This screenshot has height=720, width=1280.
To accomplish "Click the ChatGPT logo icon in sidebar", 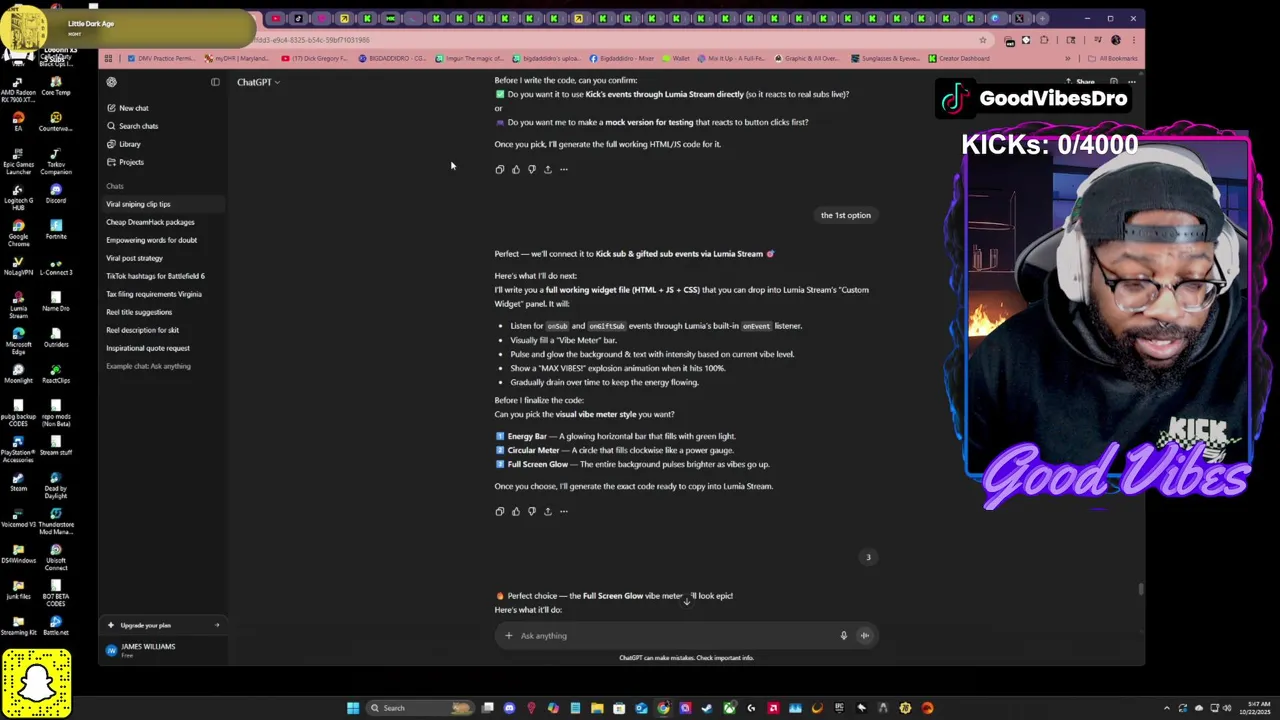I will (111, 82).
